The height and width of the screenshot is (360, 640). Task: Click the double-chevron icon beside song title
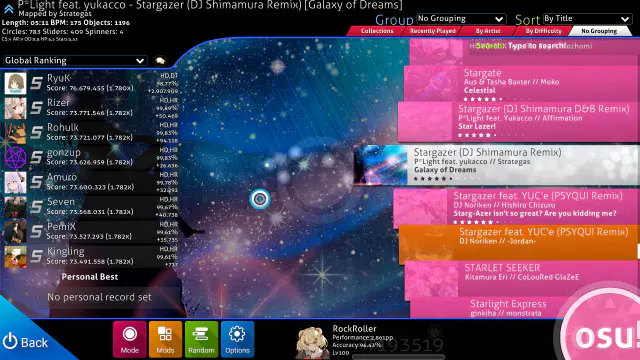point(9,8)
